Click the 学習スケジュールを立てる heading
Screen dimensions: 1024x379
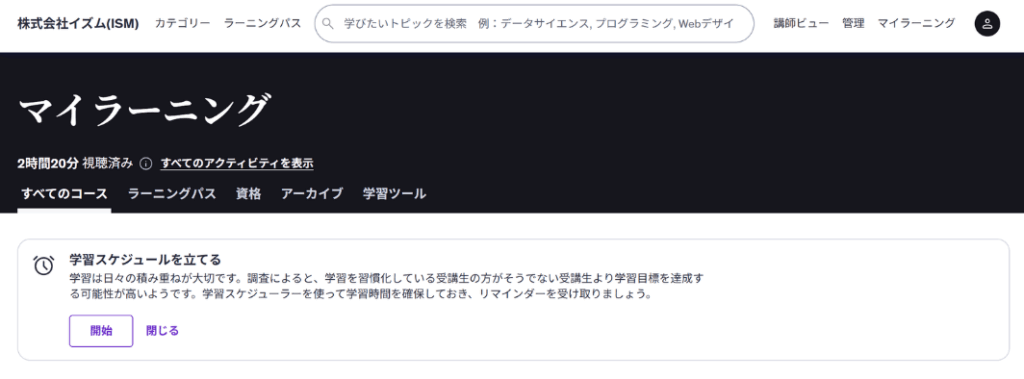click(x=145, y=259)
